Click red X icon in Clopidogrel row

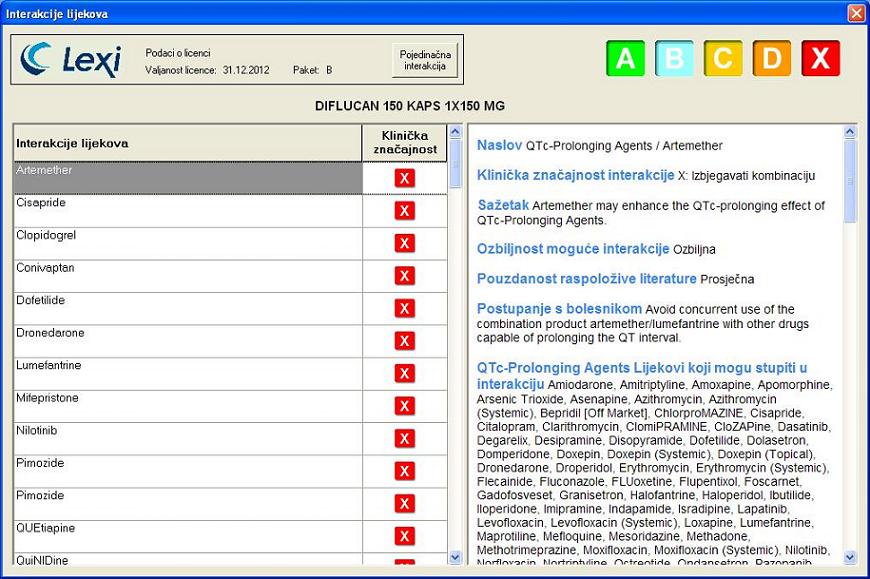pyautogui.click(x=404, y=243)
